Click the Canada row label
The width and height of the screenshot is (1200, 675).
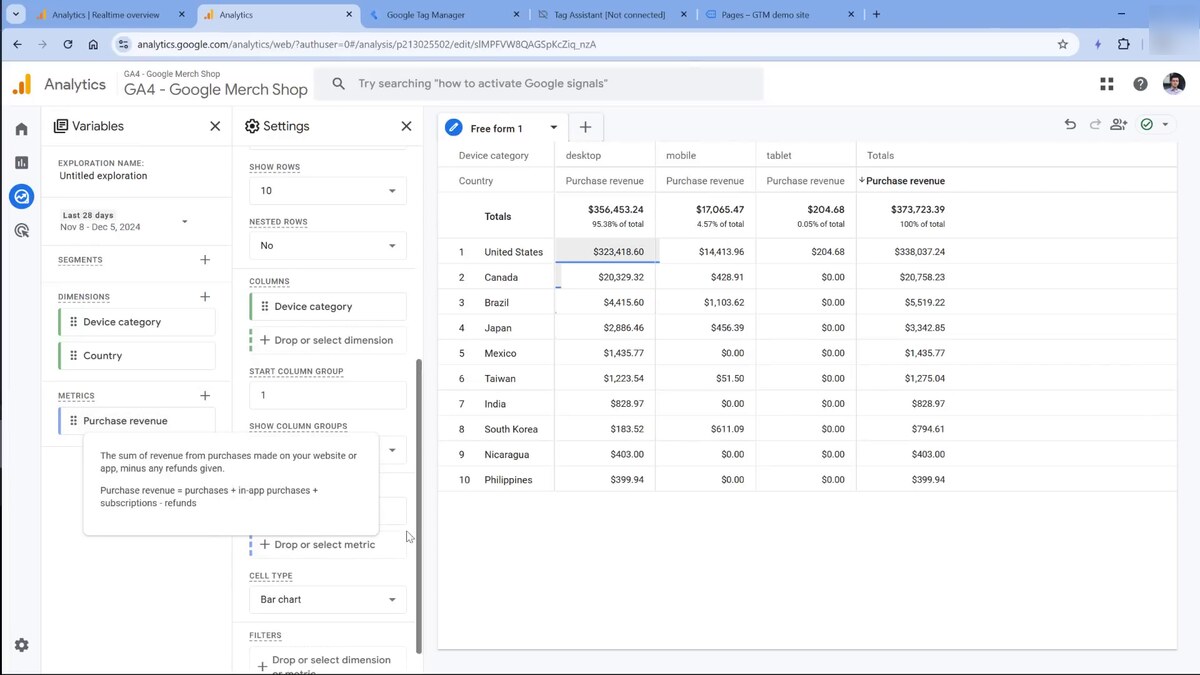pos(501,277)
